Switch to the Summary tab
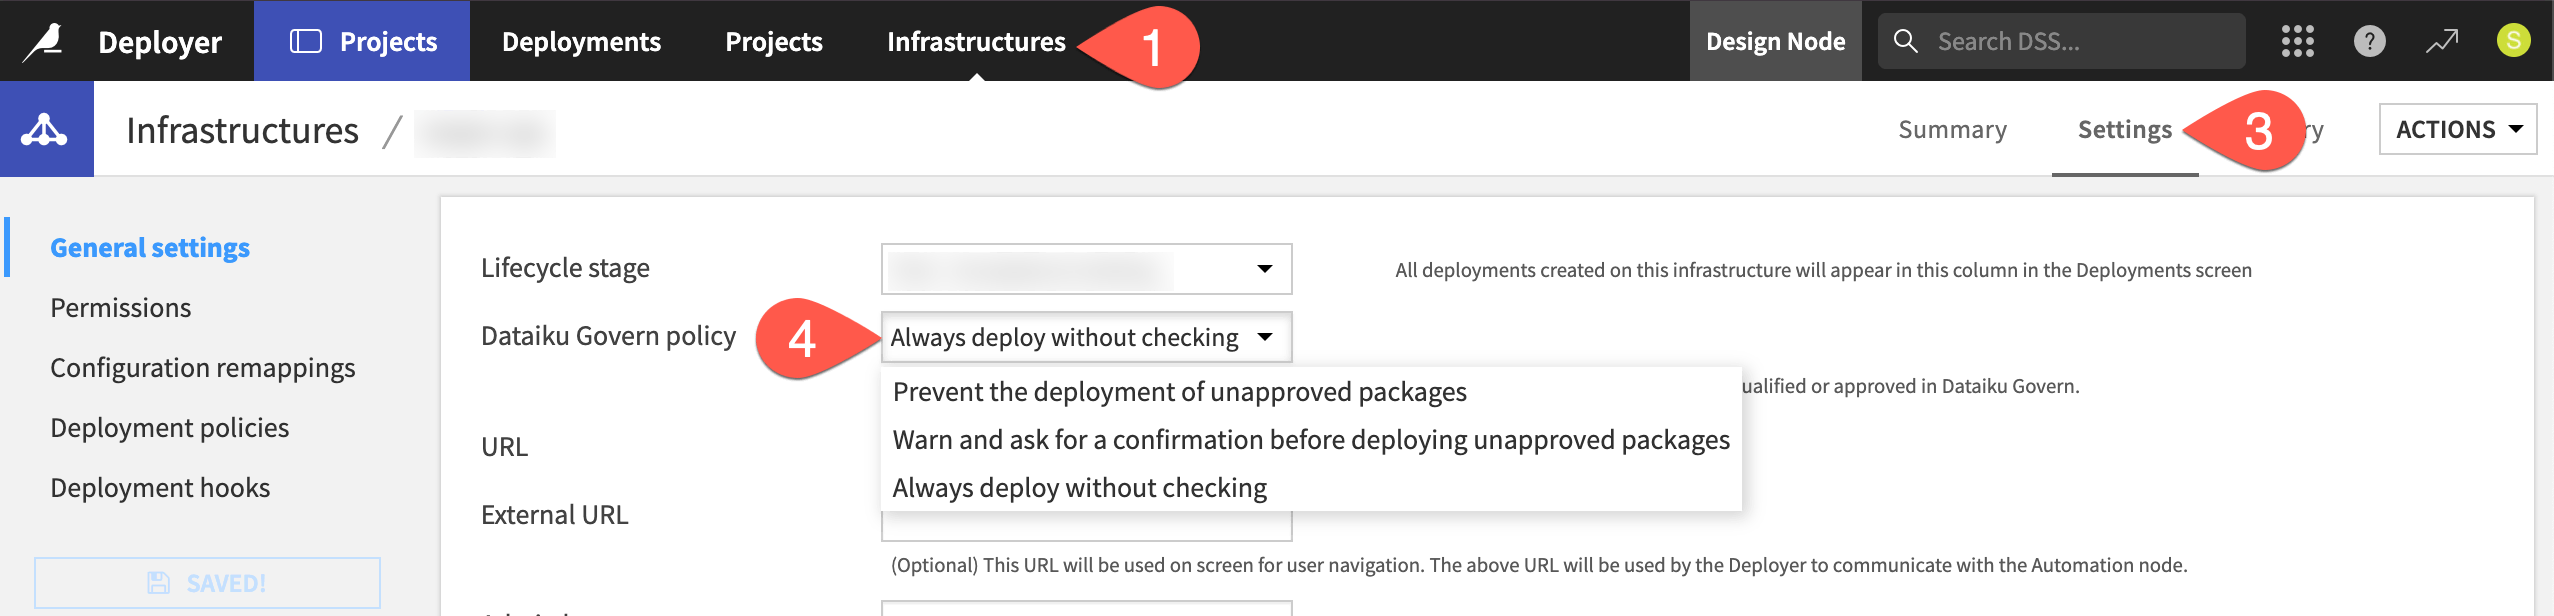This screenshot has height=616, width=2554. click(1952, 130)
